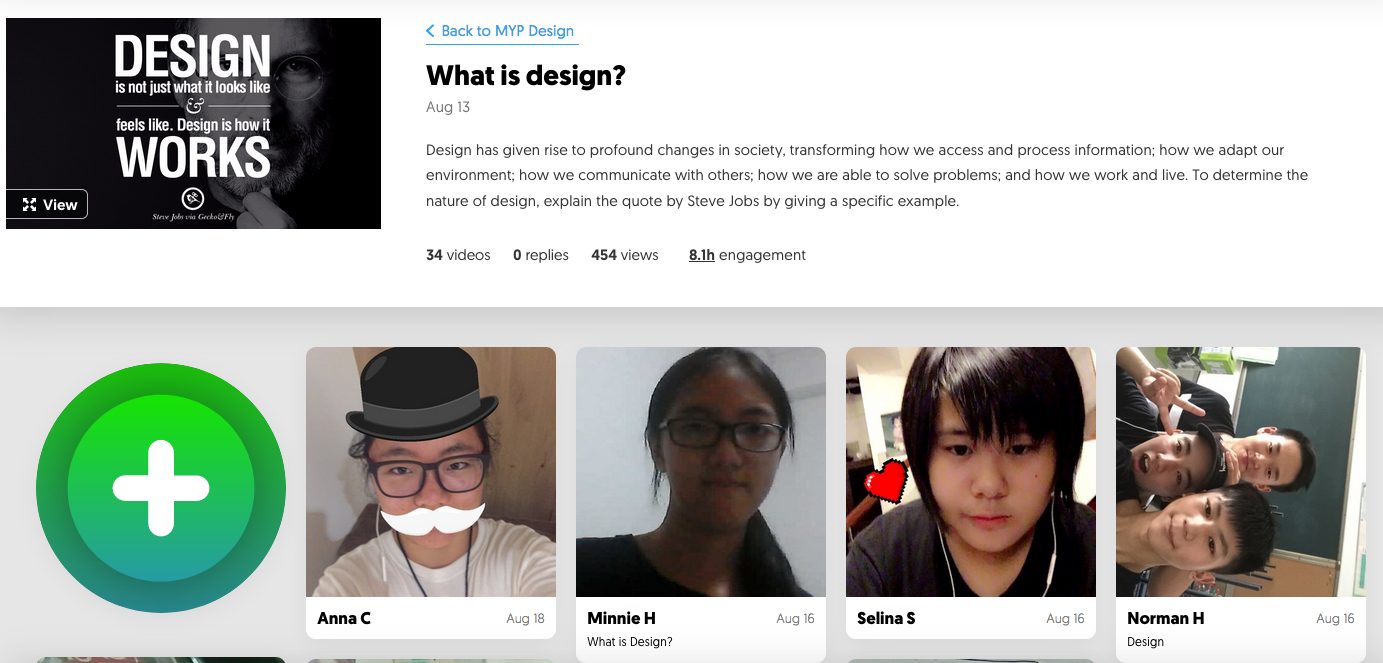This screenshot has width=1383, height=663.
Task: Click the name Selina S
Action: pos(886,618)
